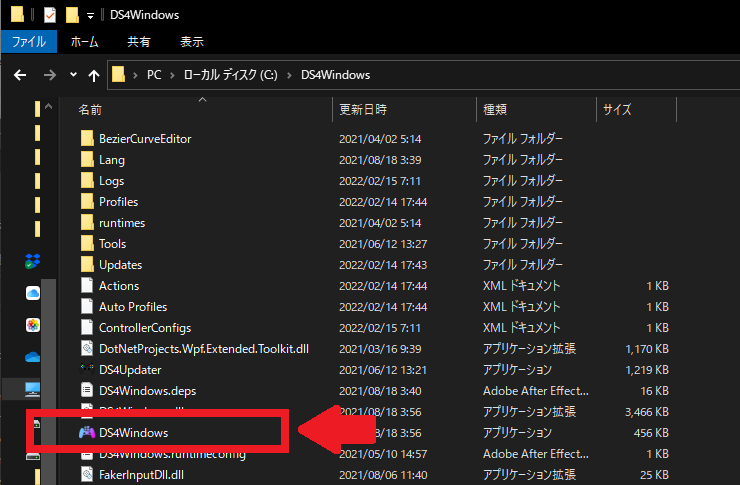740x485 pixels.
Task: Open the 表示 ribbon tab
Action: pyautogui.click(x=192, y=42)
